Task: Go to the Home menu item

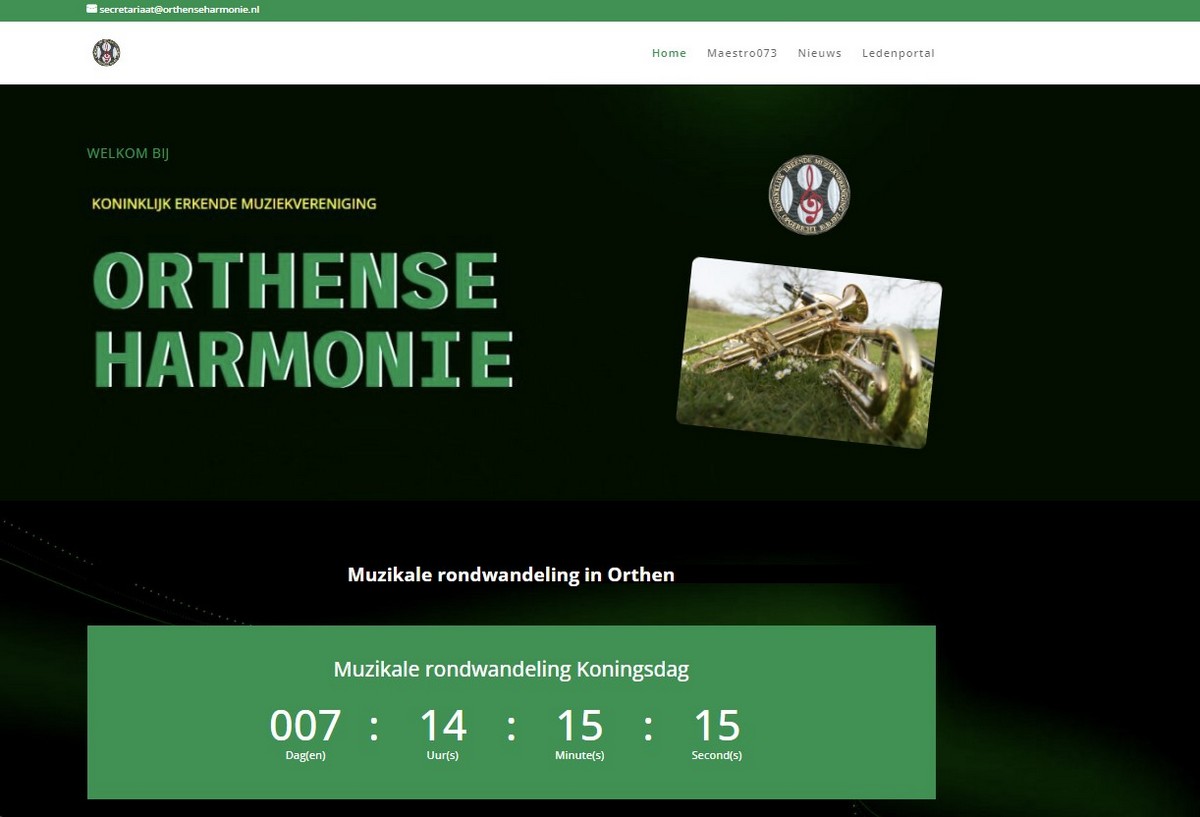Action: [669, 53]
